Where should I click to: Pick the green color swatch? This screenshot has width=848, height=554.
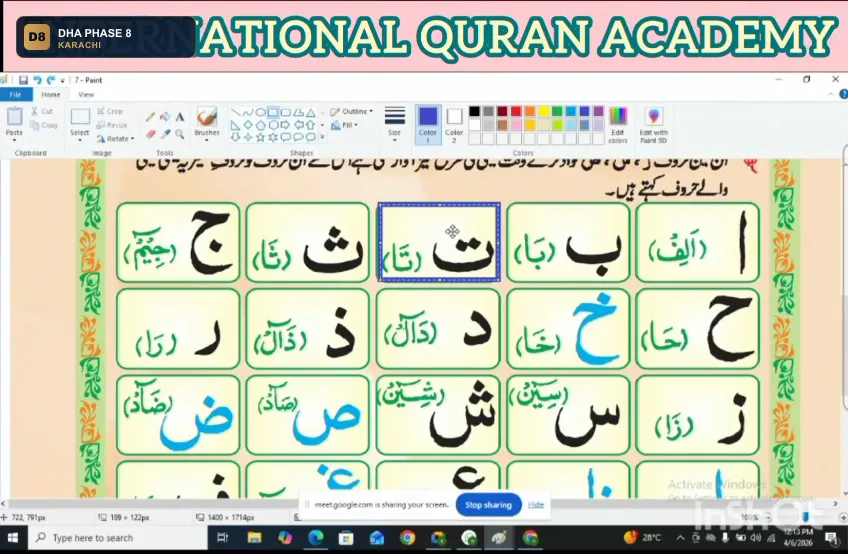tap(557, 111)
